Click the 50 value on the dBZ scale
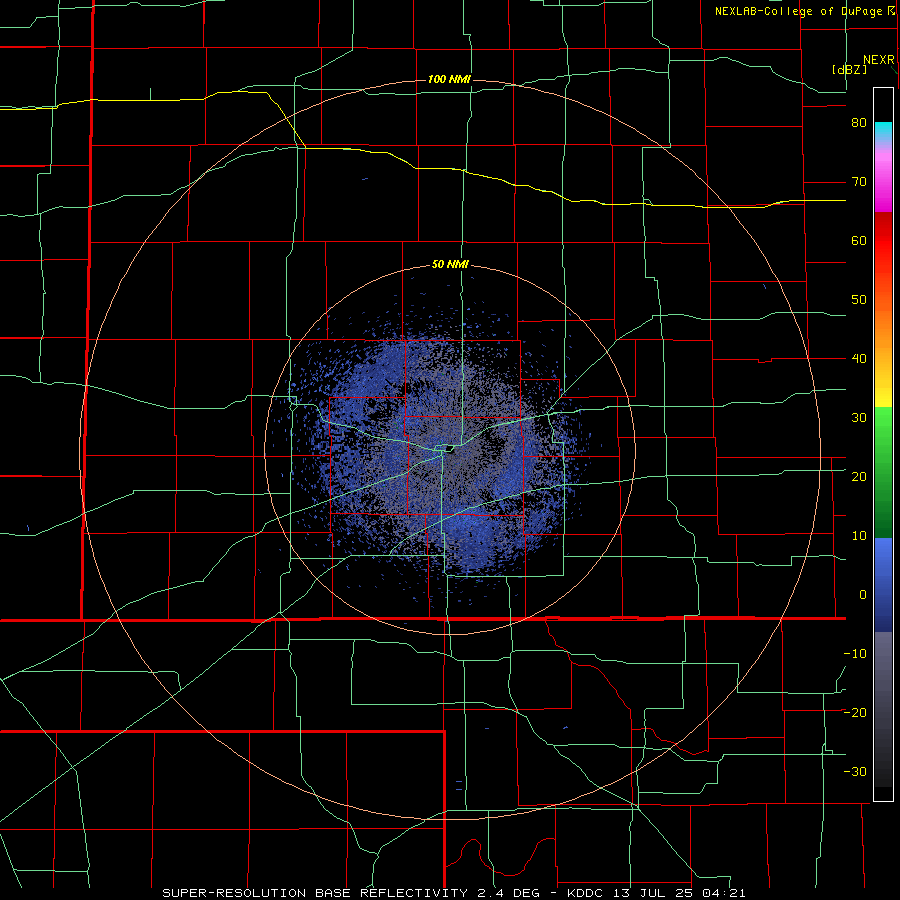This screenshot has width=900, height=900. pyautogui.click(x=859, y=300)
